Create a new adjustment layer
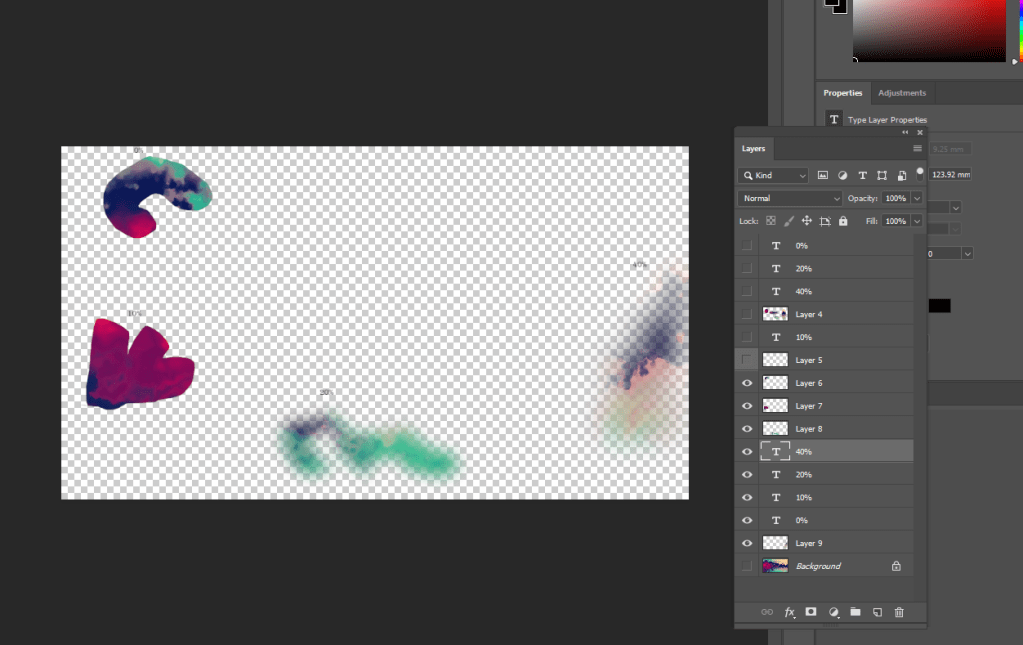 click(833, 612)
